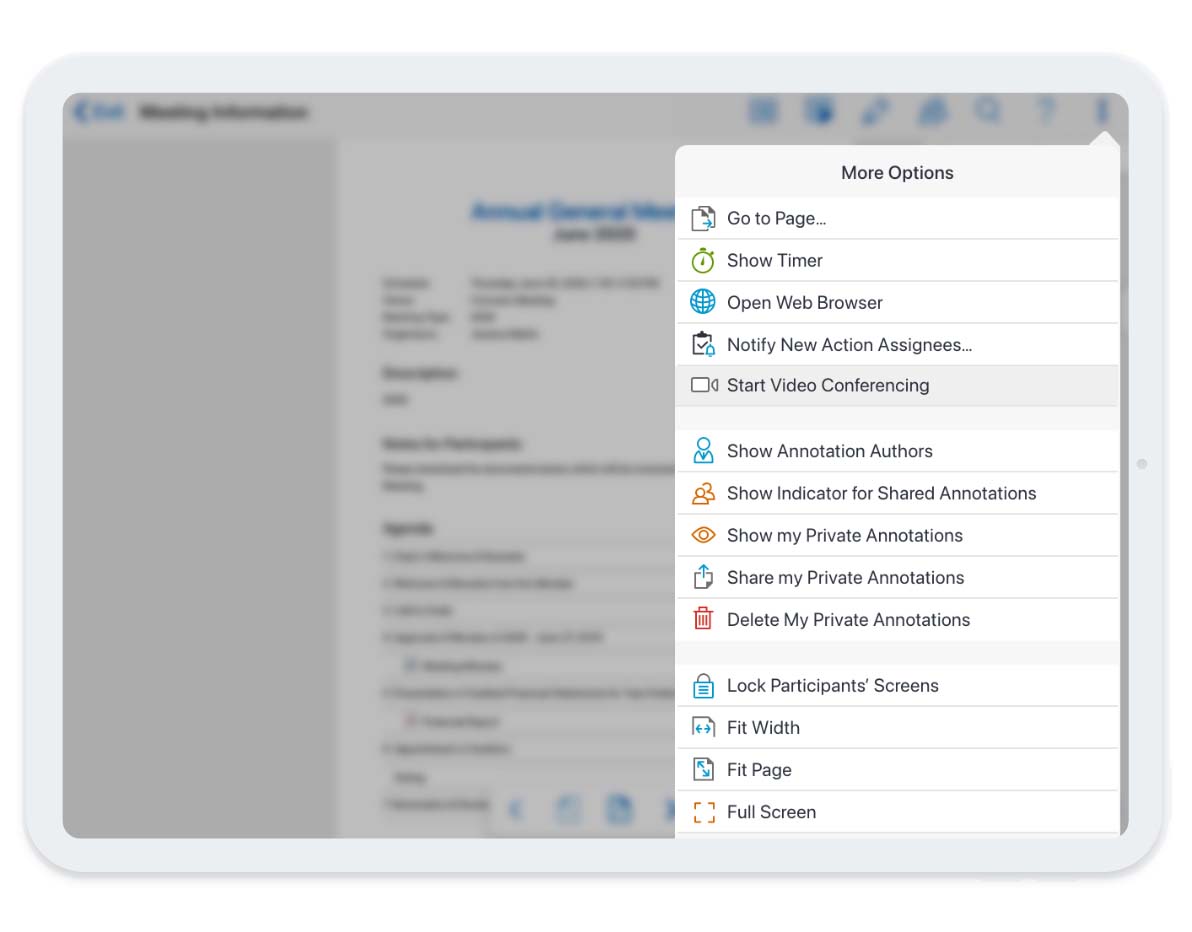Image resolution: width=1192 pixels, height=932 pixels.
Task: Choose Fit Page in More Options
Action: [759, 770]
